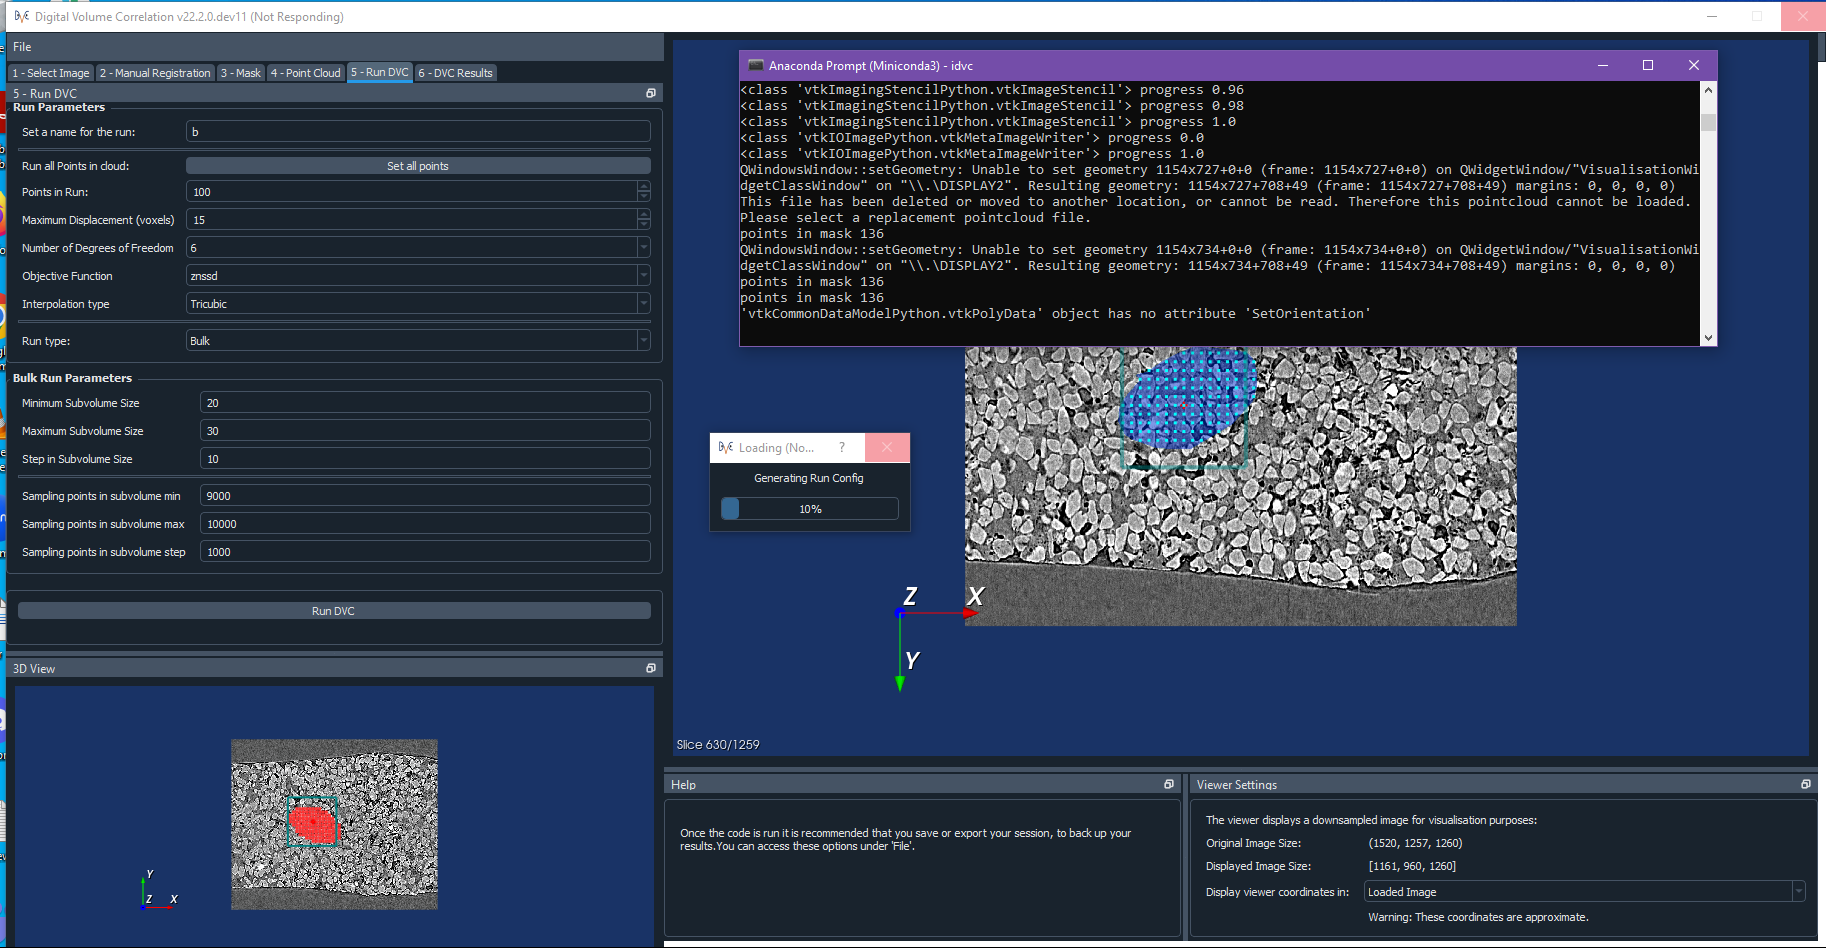The image size is (1826, 948).
Task: Undock the 3D View panel
Action: (x=651, y=667)
